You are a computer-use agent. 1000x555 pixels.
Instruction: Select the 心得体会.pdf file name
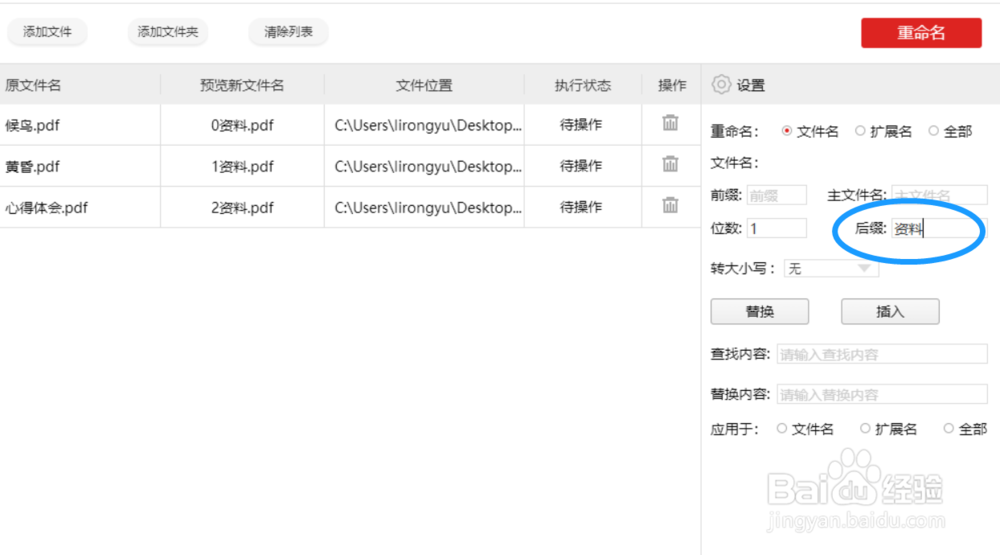[x=47, y=207]
